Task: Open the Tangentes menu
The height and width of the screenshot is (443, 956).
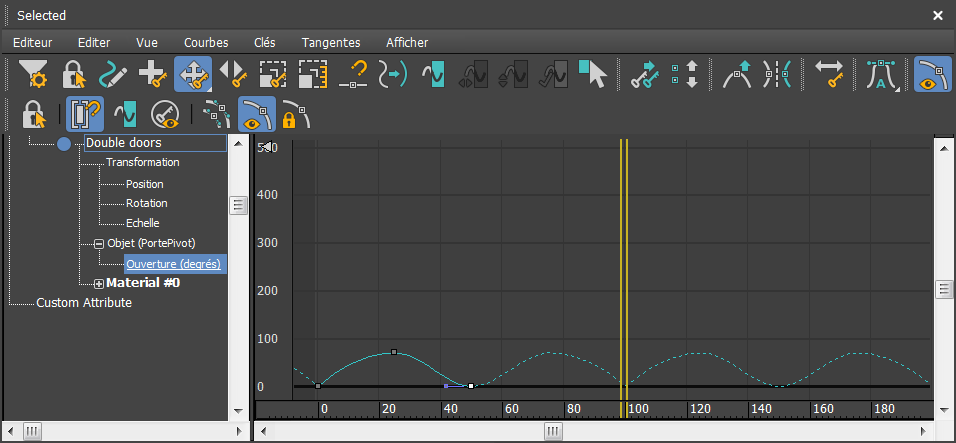Action: click(331, 43)
